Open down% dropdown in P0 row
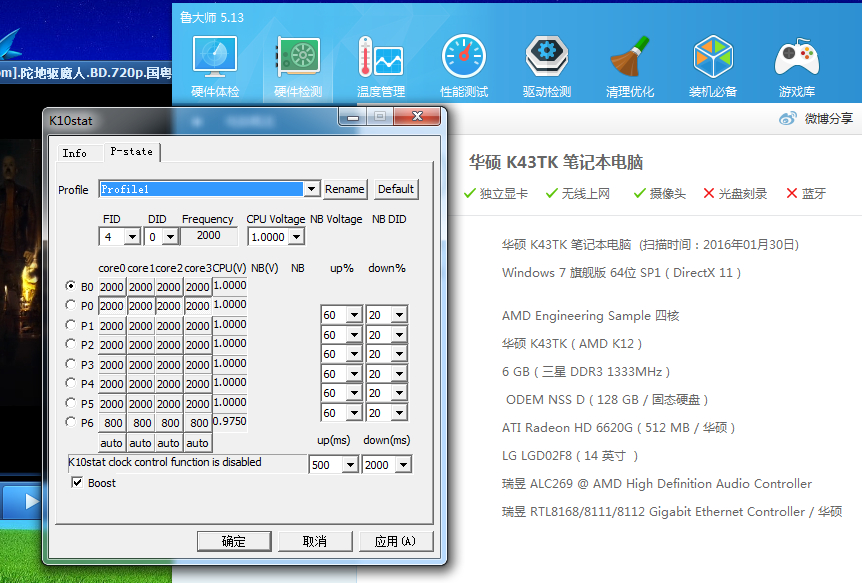This screenshot has width=862, height=583. pos(400,315)
